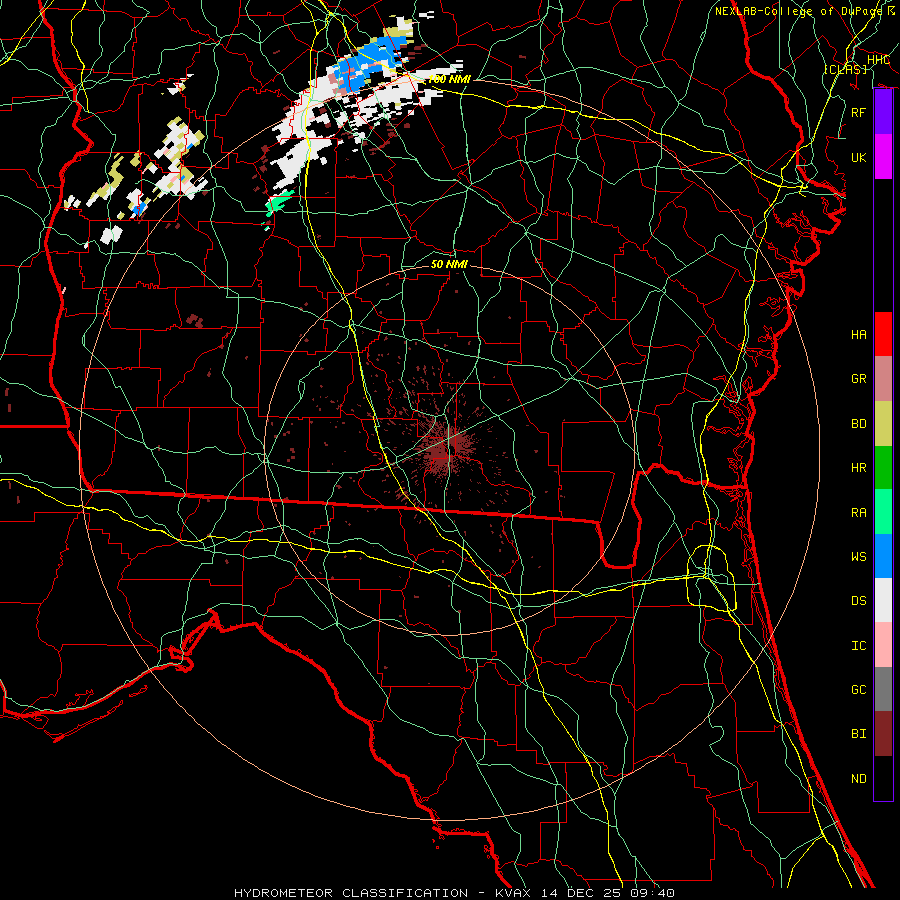Select the BI label text in legend

[x=858, y=734]
